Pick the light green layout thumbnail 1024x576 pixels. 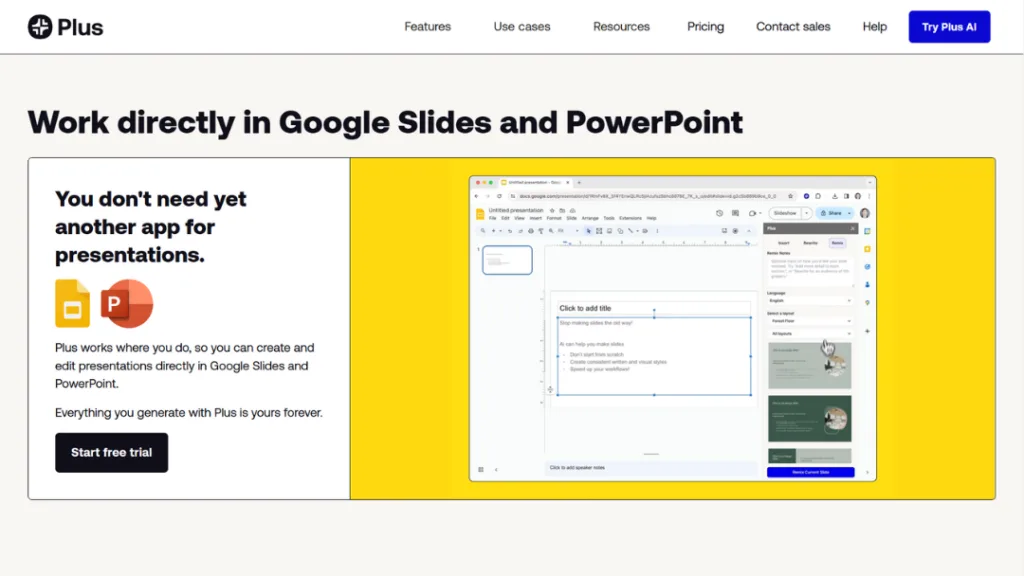pyautogui.click(x=809, y=366)
